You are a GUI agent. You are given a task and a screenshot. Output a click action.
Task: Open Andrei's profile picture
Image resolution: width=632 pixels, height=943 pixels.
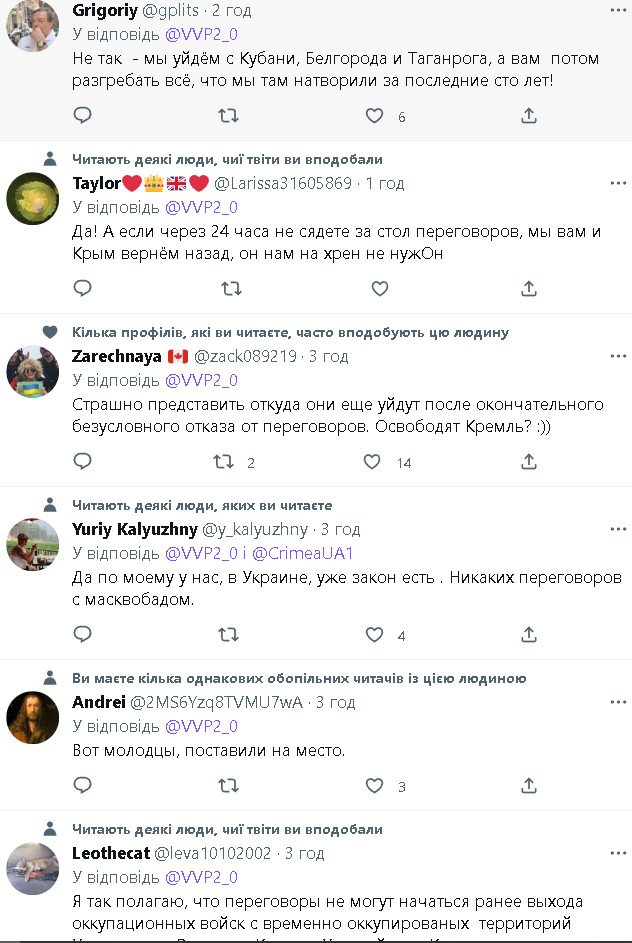coord(32,717)
